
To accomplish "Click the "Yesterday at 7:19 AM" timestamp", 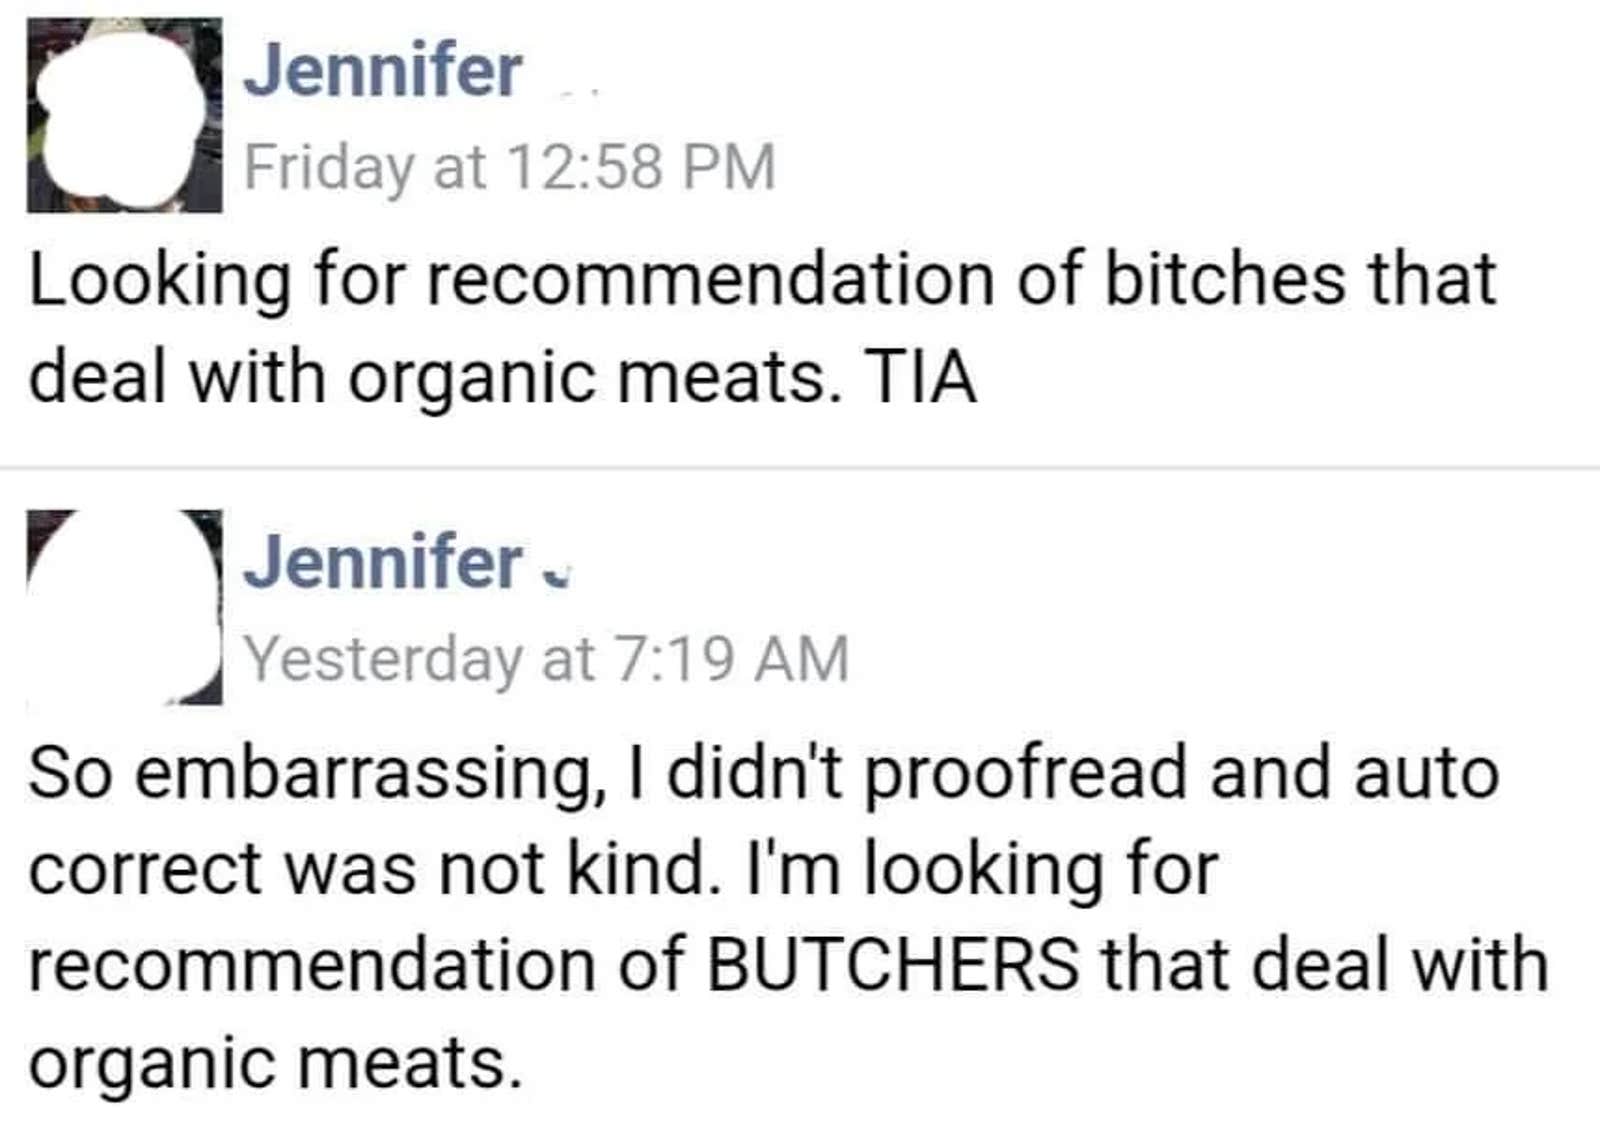I will tap(546, 659).
